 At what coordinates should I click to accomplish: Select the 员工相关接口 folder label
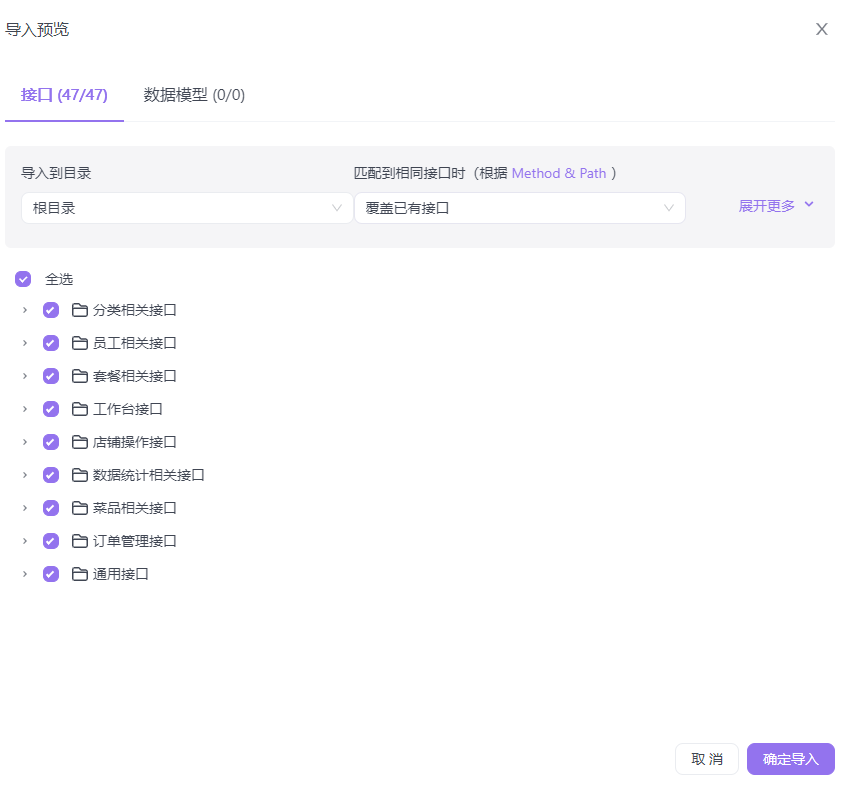coord(134,343)
